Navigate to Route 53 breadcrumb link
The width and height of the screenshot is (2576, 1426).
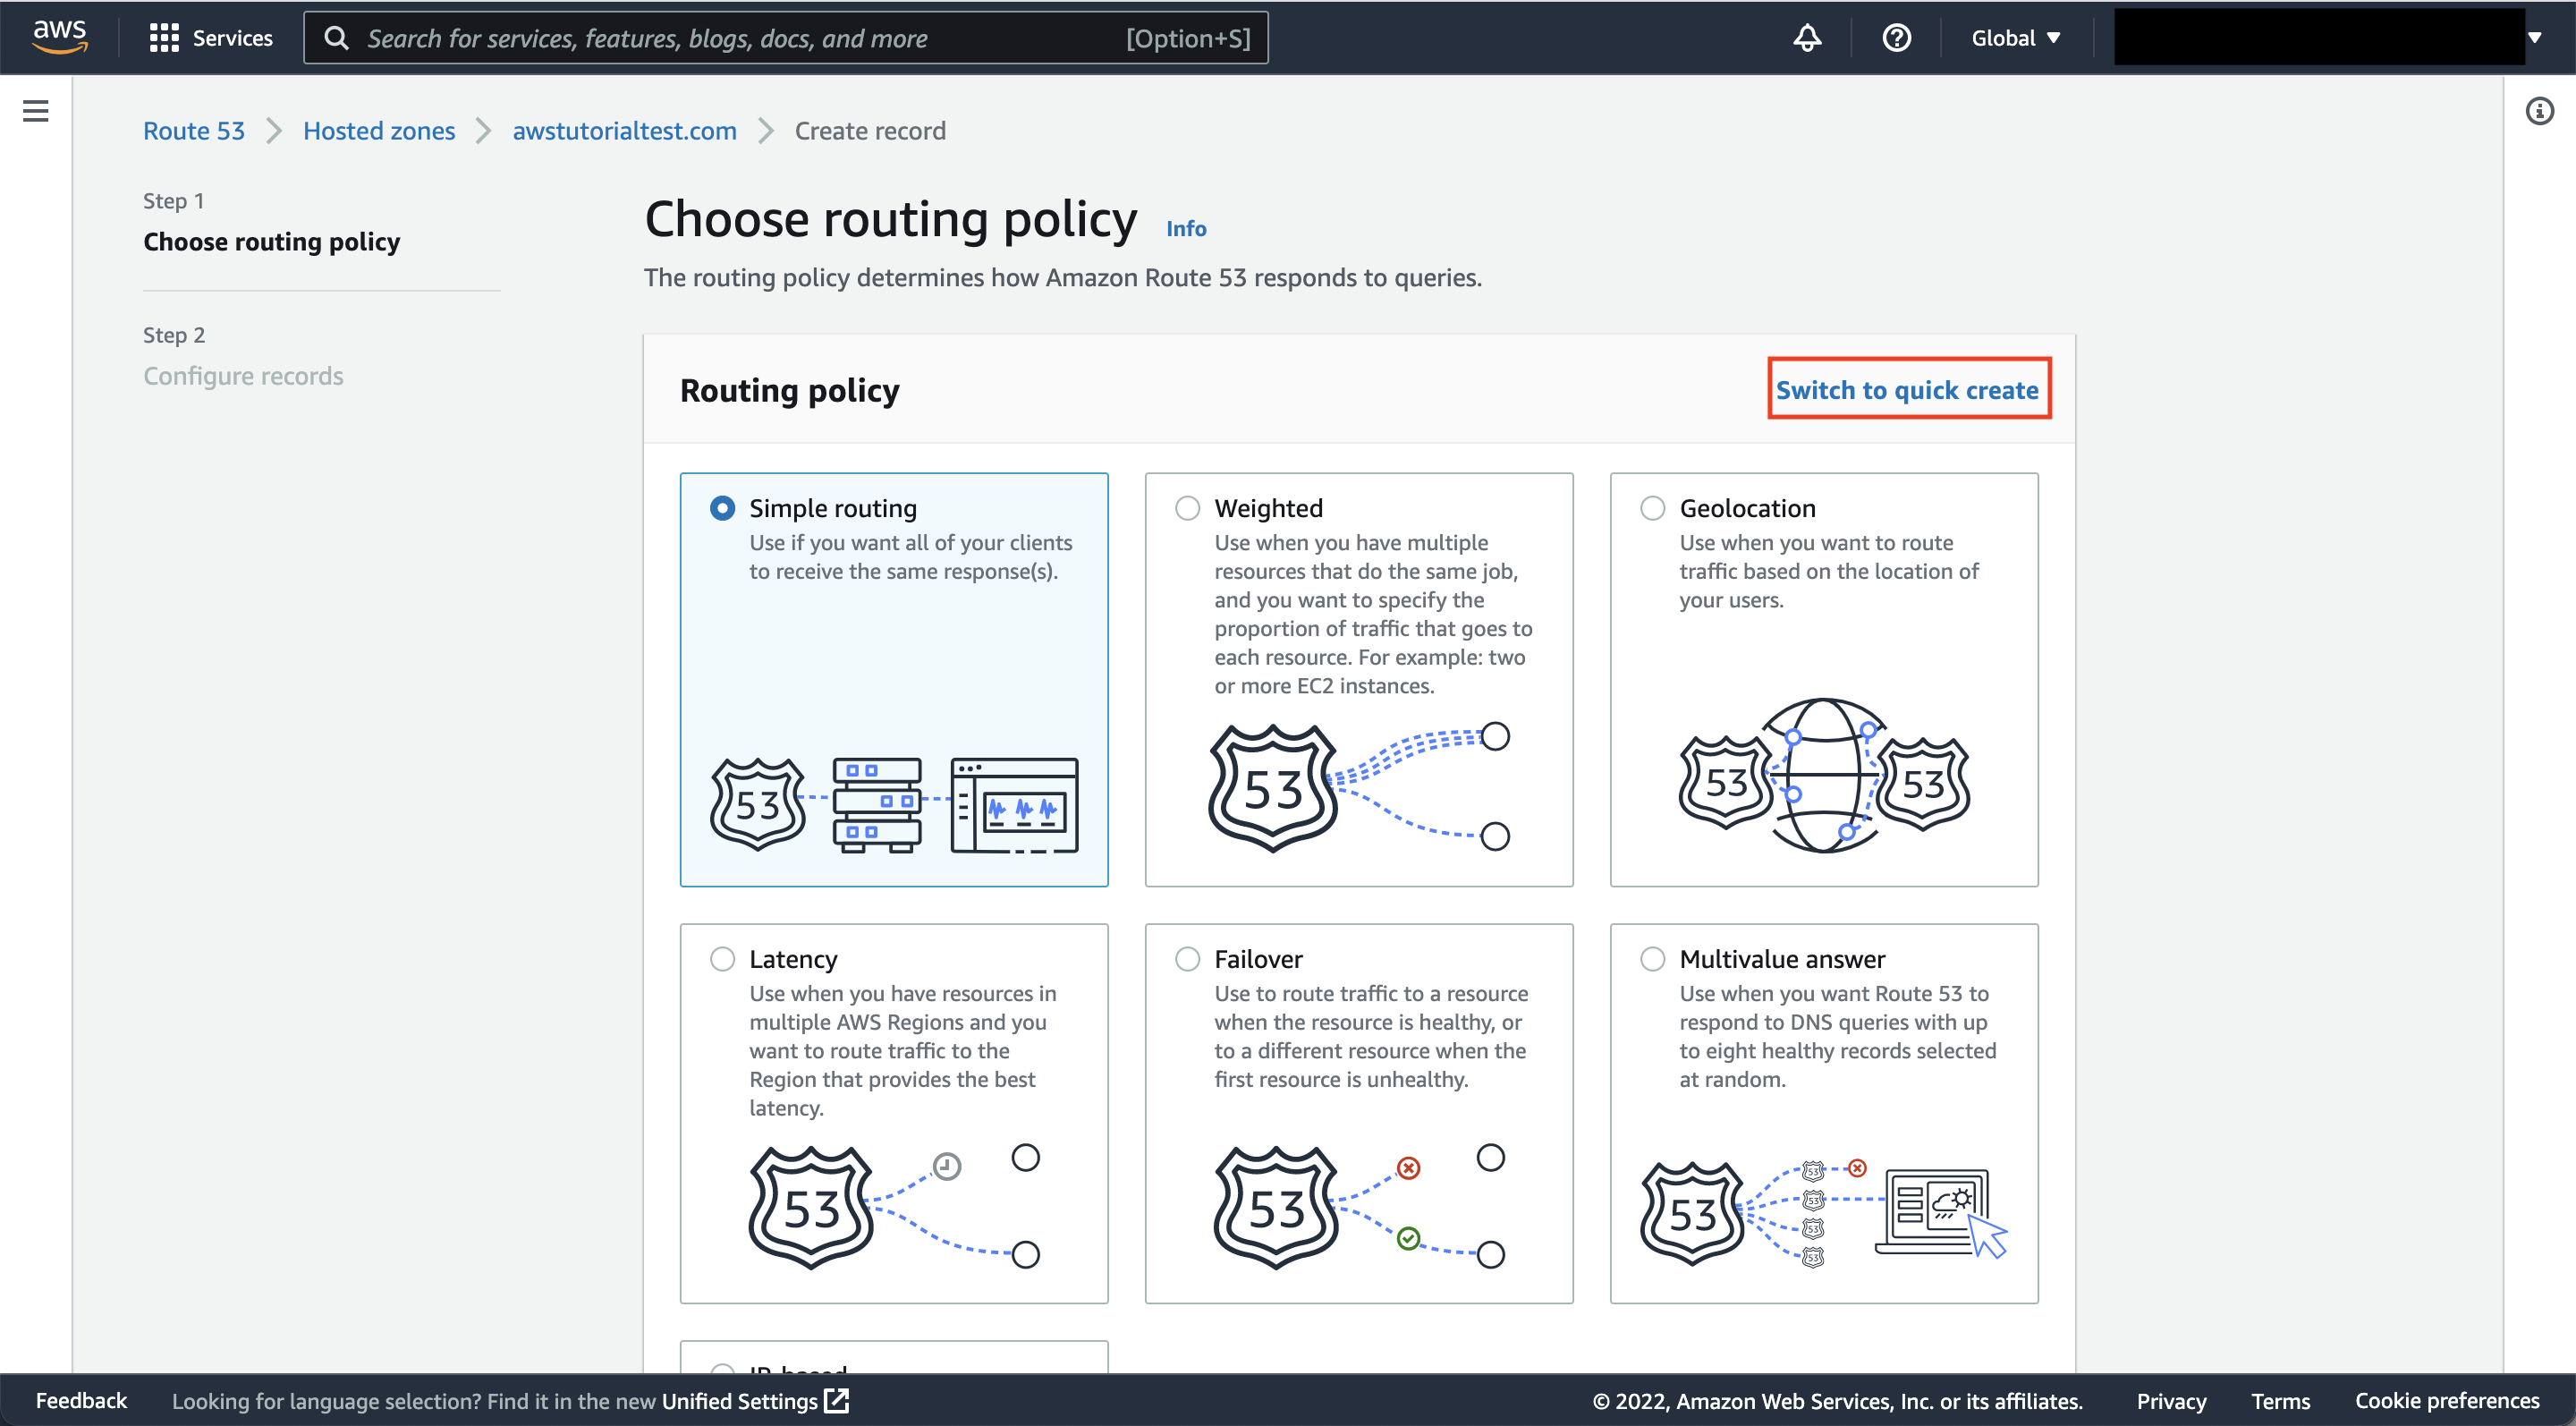pyautogui.click(x=194, y=131)
